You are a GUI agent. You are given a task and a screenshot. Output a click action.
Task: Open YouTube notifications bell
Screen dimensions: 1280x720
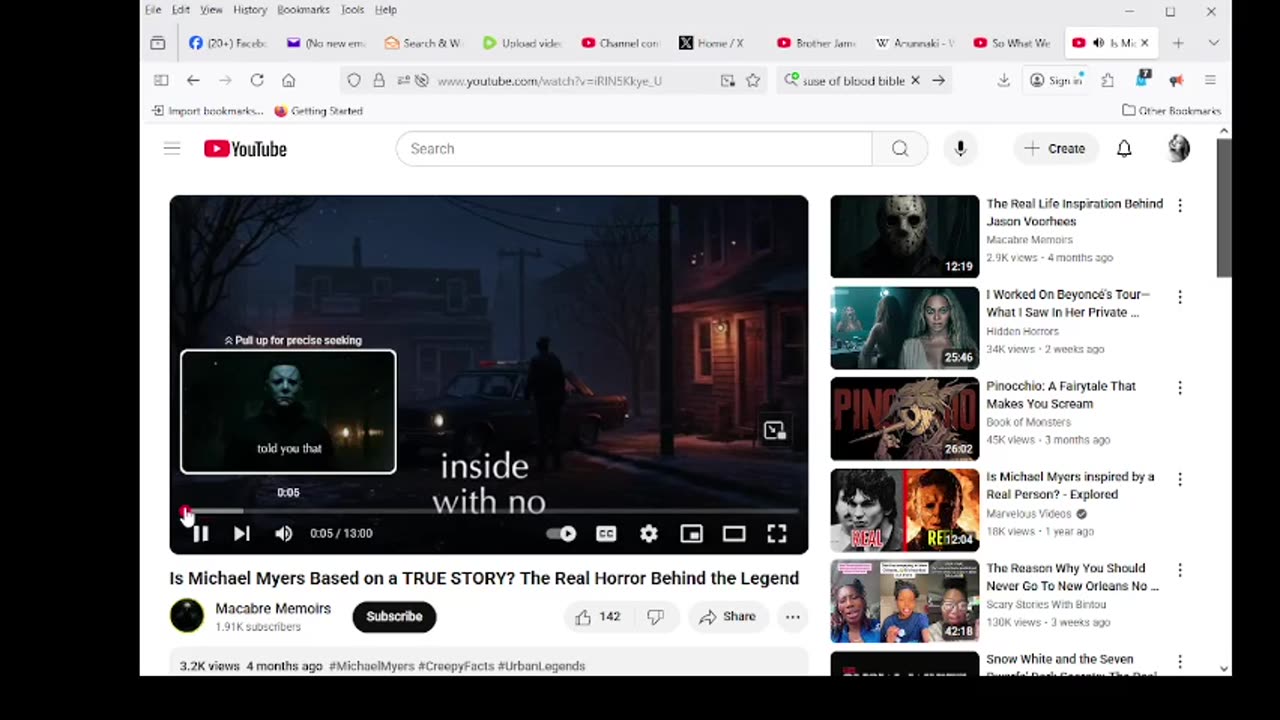[x=1124, y=149]
